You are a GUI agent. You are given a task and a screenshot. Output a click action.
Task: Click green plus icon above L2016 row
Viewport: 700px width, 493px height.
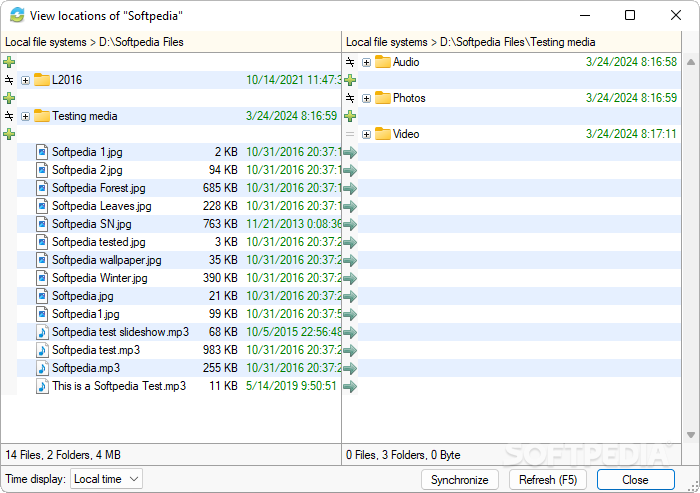pos(9,62)
